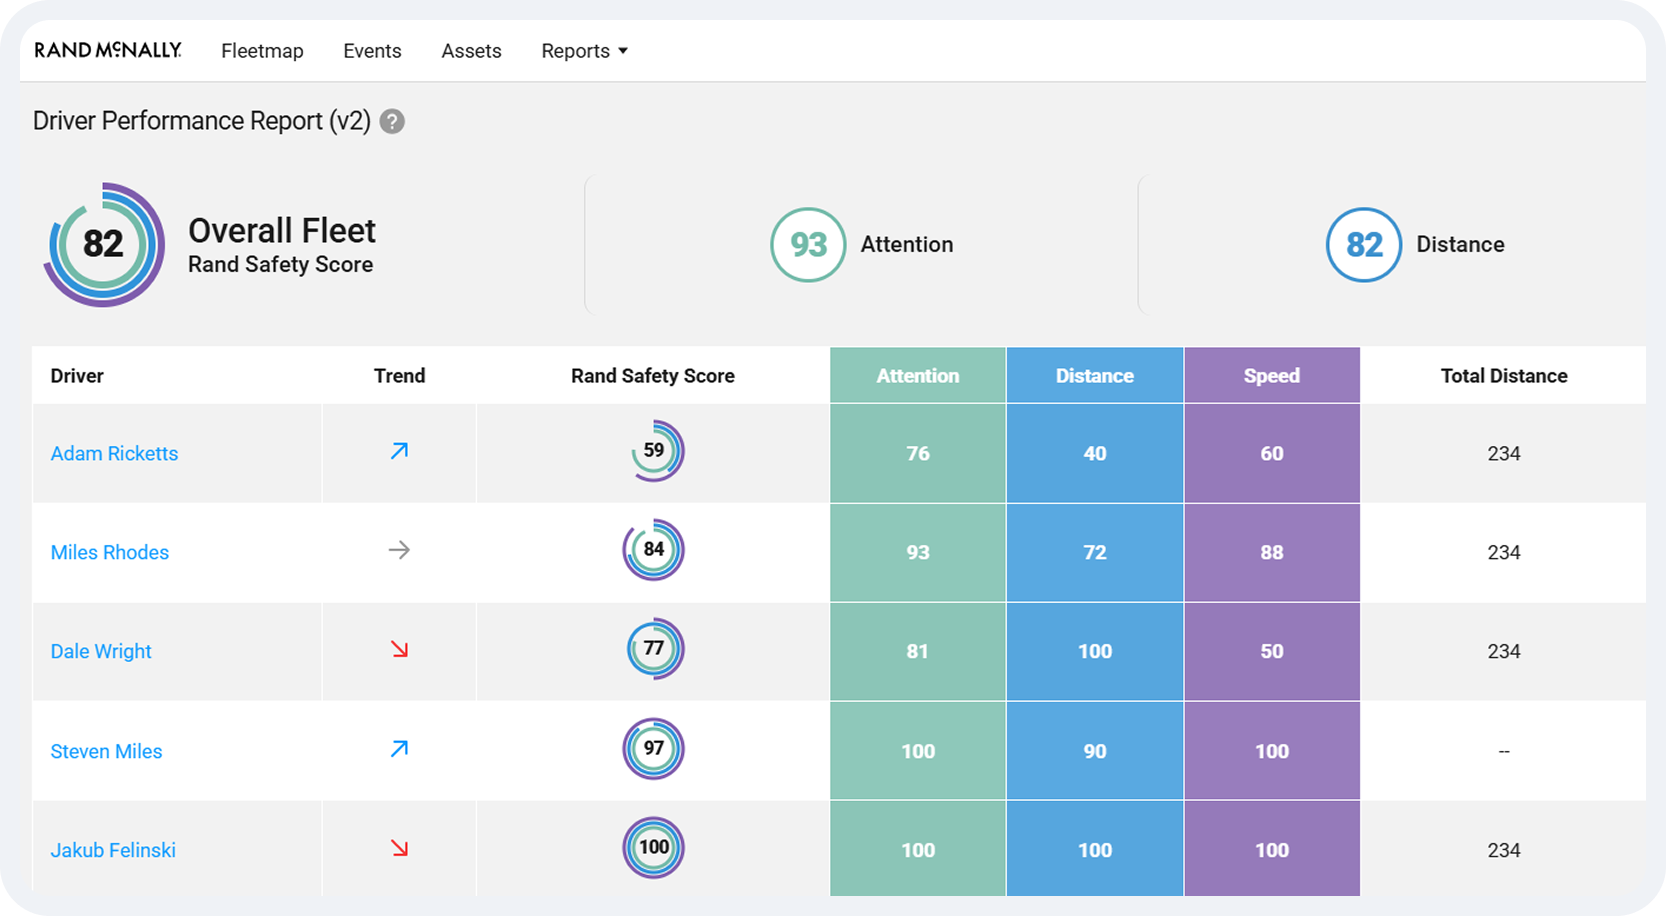Click Jakub Felinski's Speed value 100
This screenshot has height=916, width=1666.
(x=1272, y=850)
